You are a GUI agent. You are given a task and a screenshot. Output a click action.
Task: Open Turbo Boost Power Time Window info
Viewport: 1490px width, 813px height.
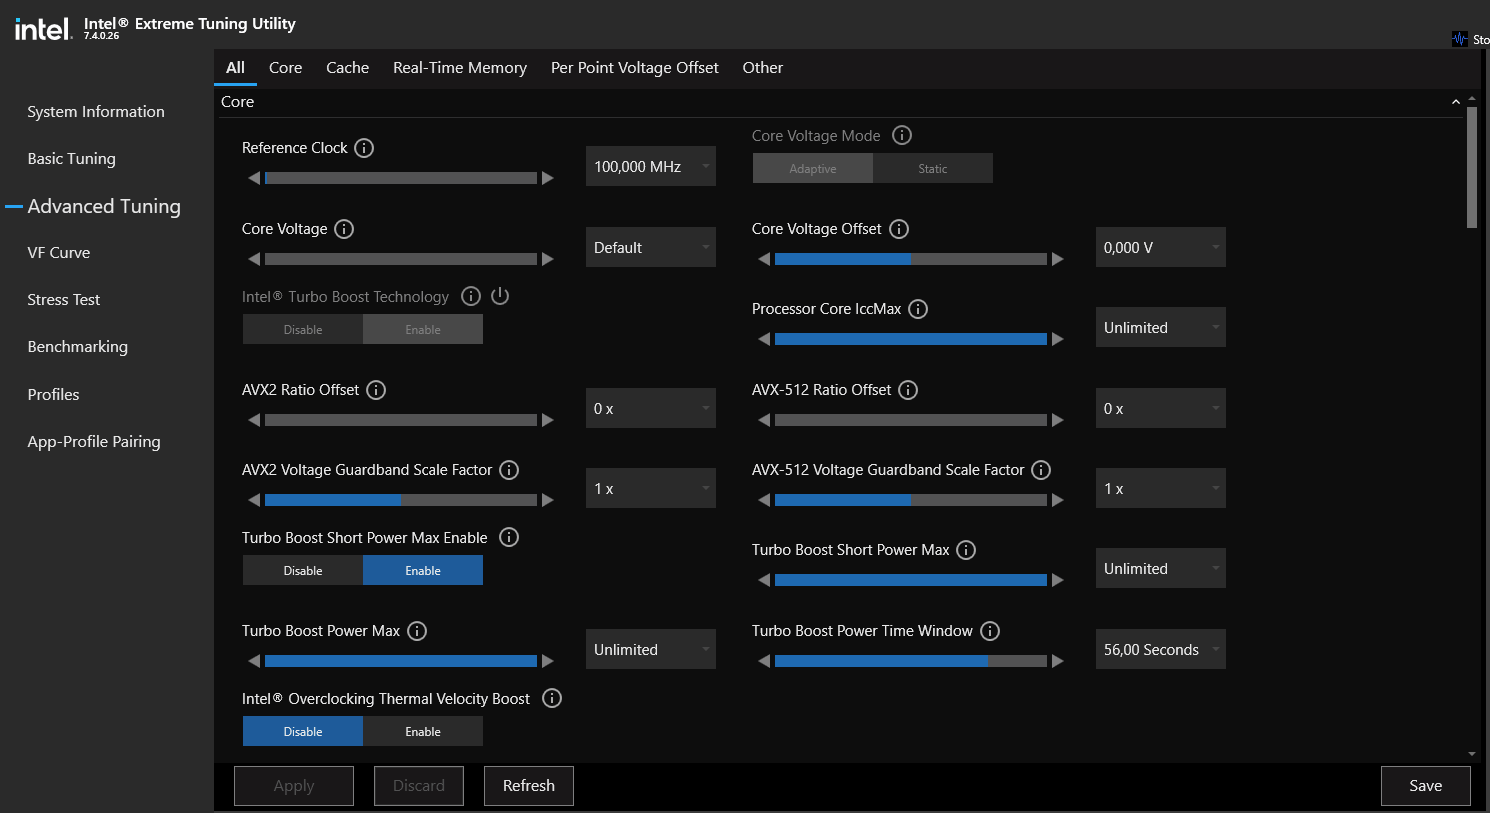(x=990, y=631)
